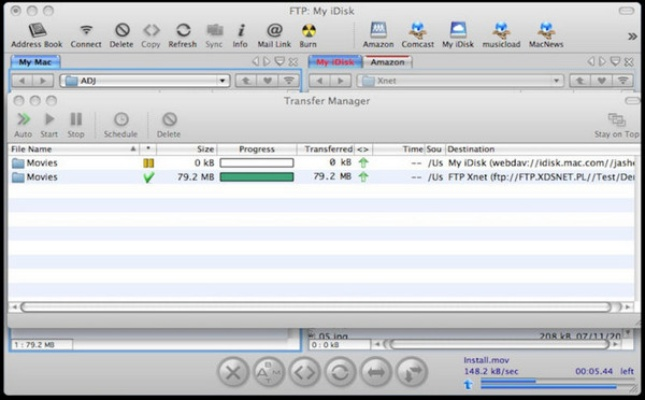Click Schedule in Transfer Manager
The height and width of the screenshot is (400, 645).
point(121,124)
